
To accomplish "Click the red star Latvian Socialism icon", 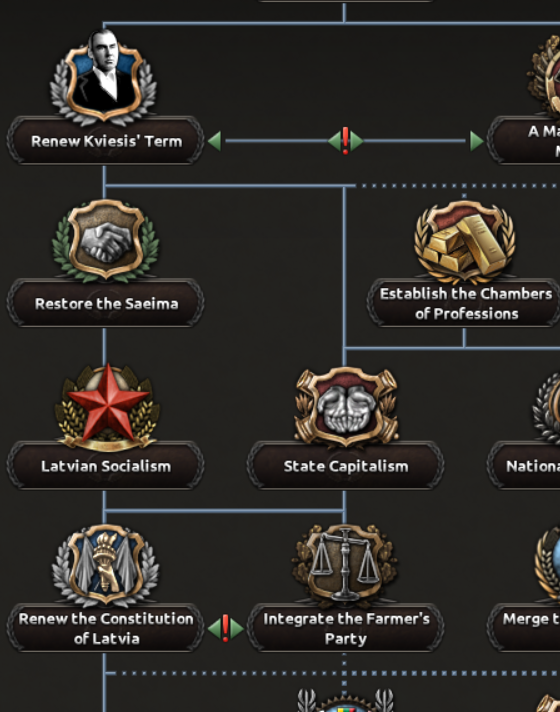I will (107, 406).
